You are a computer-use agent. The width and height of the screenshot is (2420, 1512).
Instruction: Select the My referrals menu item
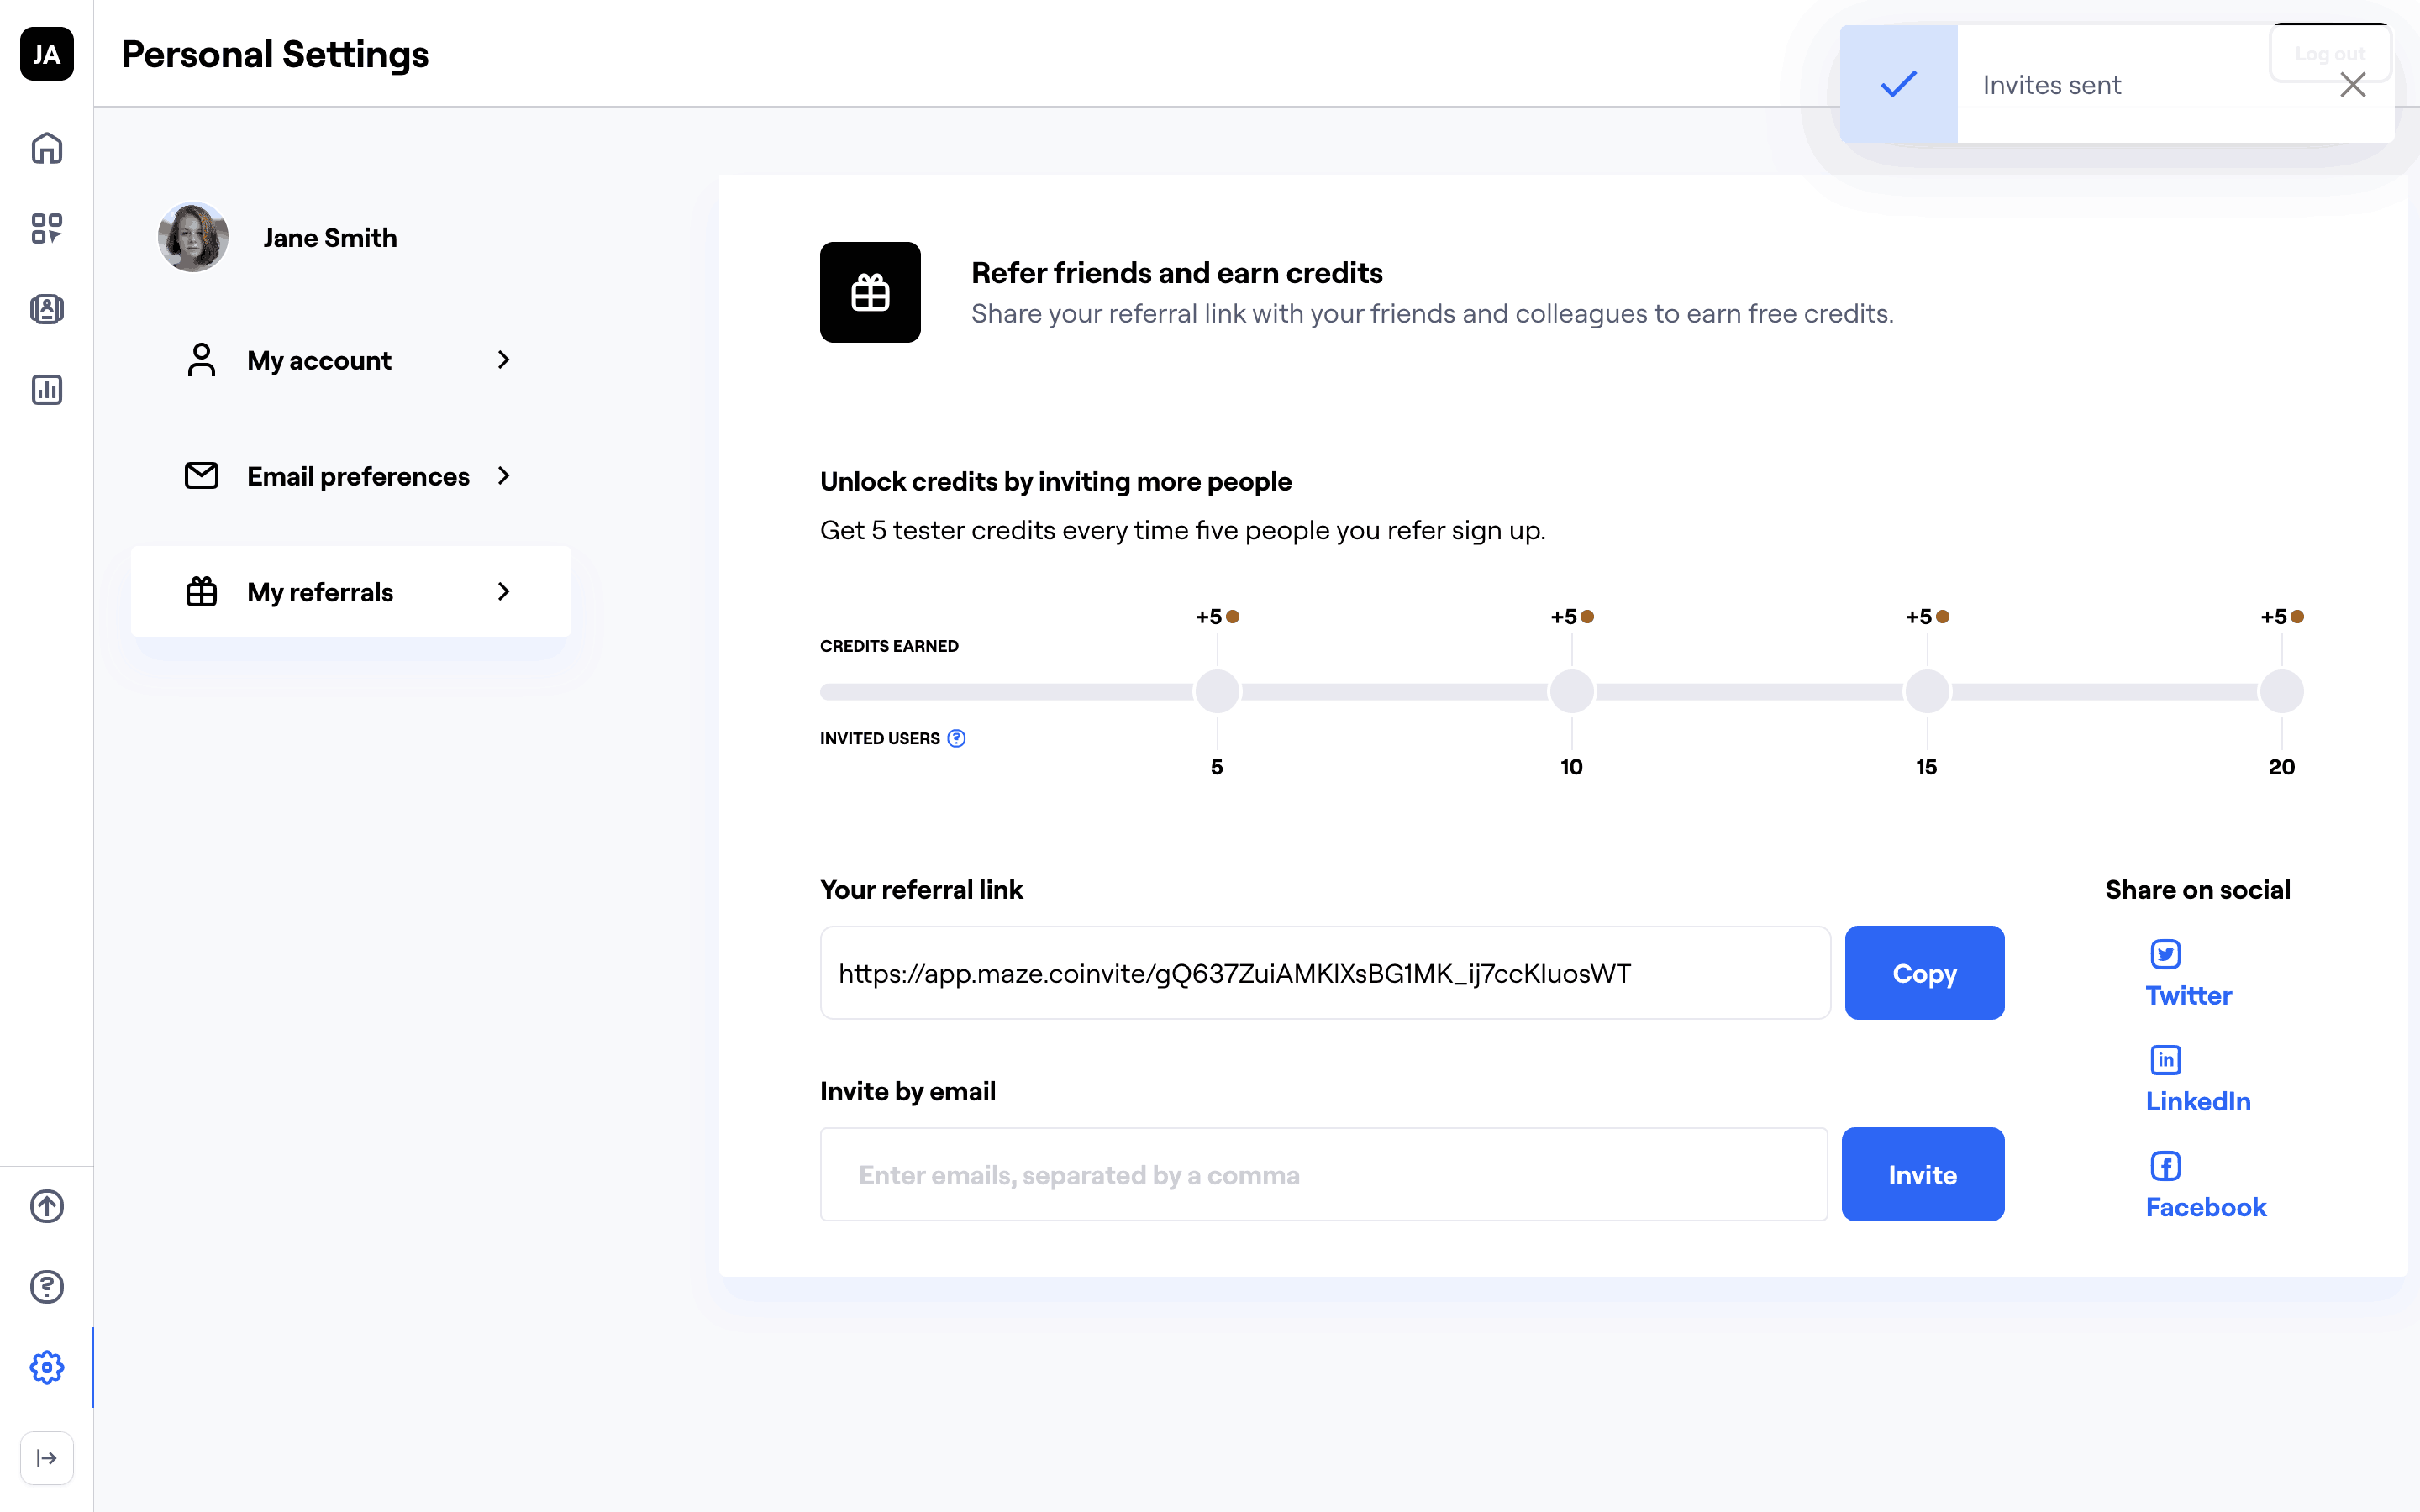click(x=320, y=592)
